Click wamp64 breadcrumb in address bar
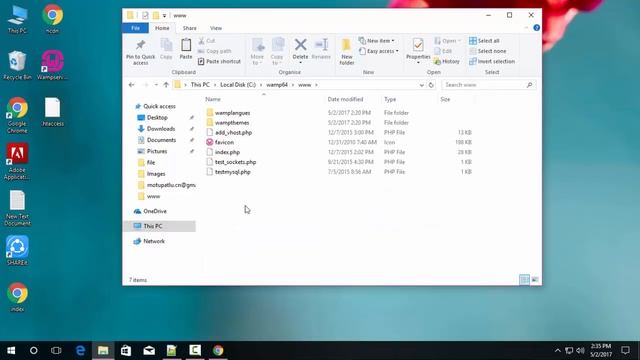 (277, 85)
